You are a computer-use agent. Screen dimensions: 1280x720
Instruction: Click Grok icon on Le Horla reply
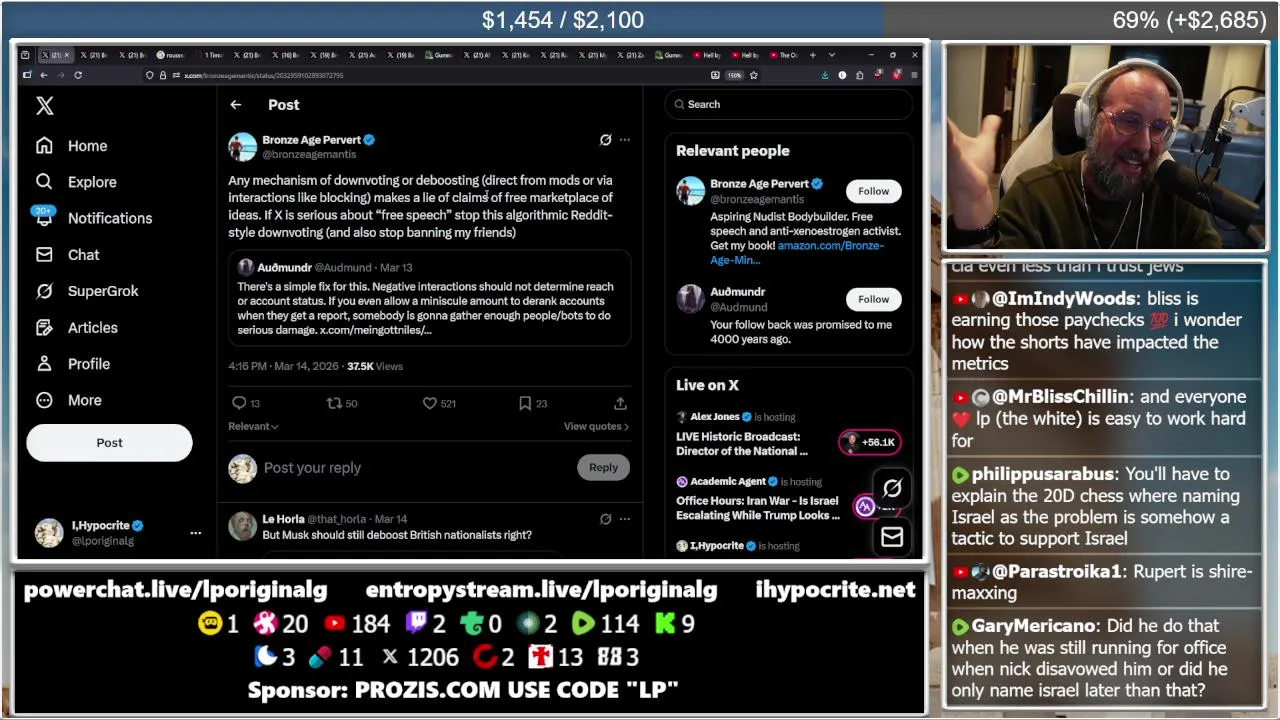(x=605, y=519)
